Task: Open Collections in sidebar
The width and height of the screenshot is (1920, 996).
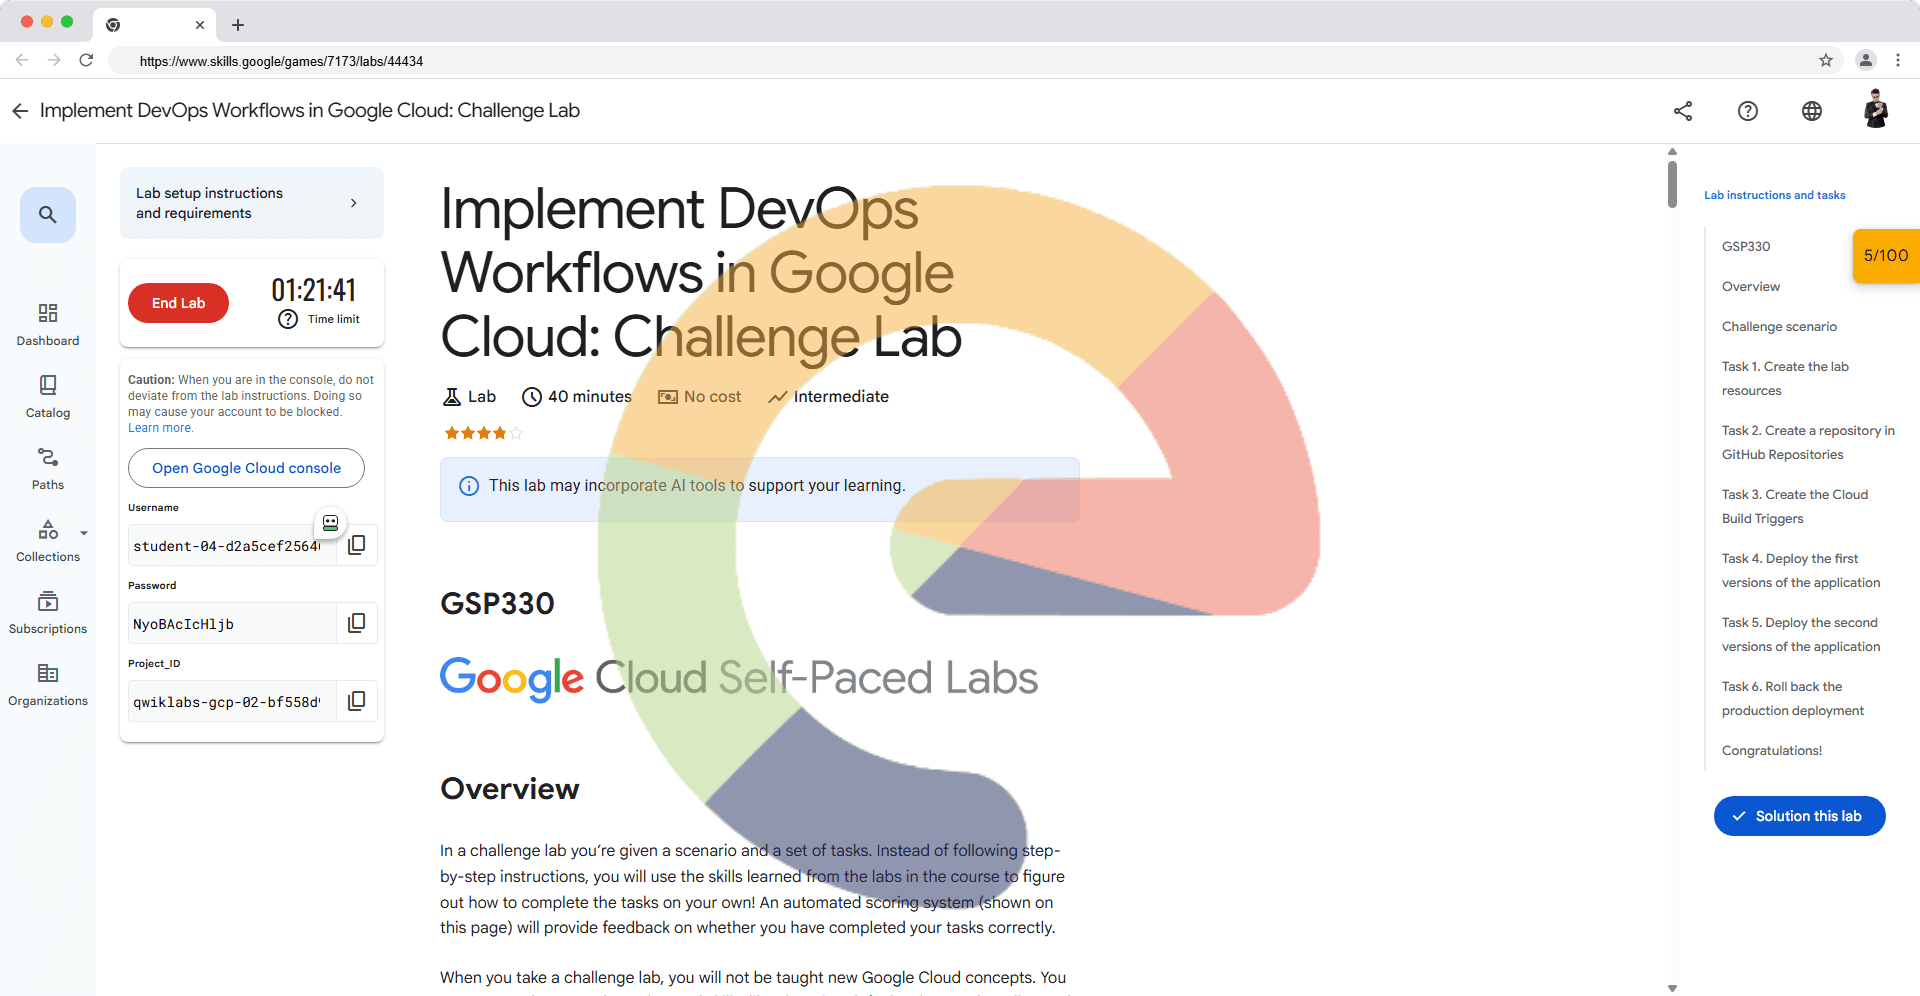Action: (48, 541)
